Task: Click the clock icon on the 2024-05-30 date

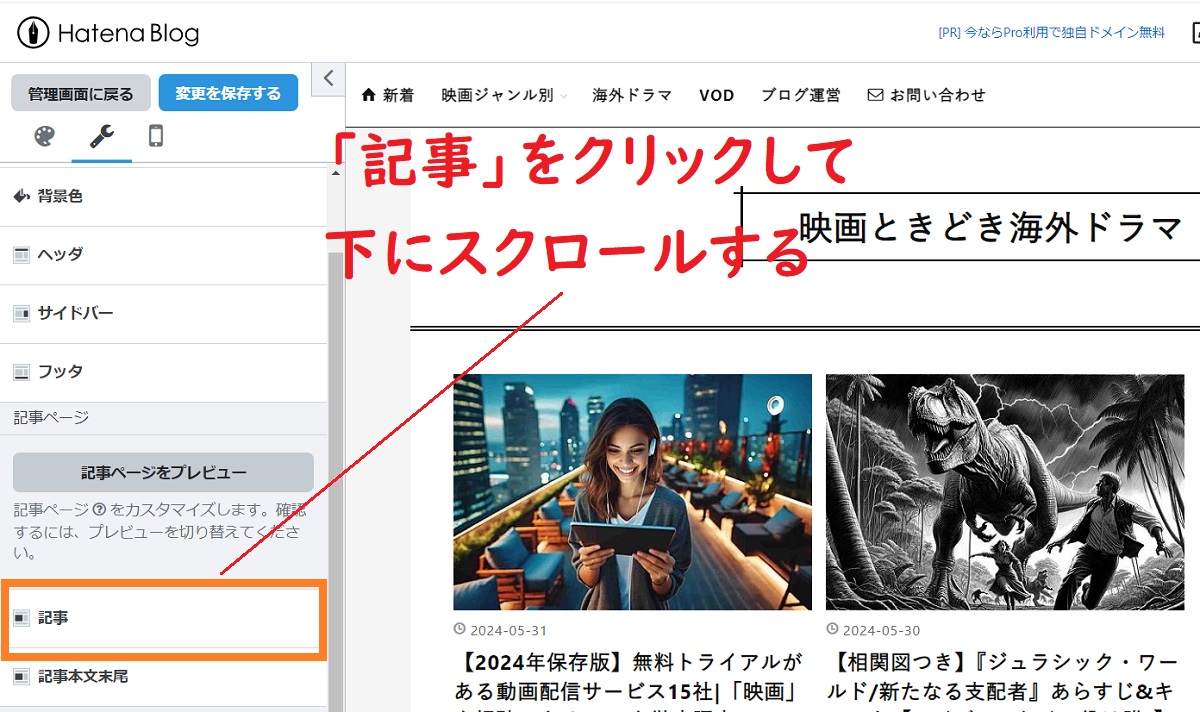Action: (x=831, y=629)
